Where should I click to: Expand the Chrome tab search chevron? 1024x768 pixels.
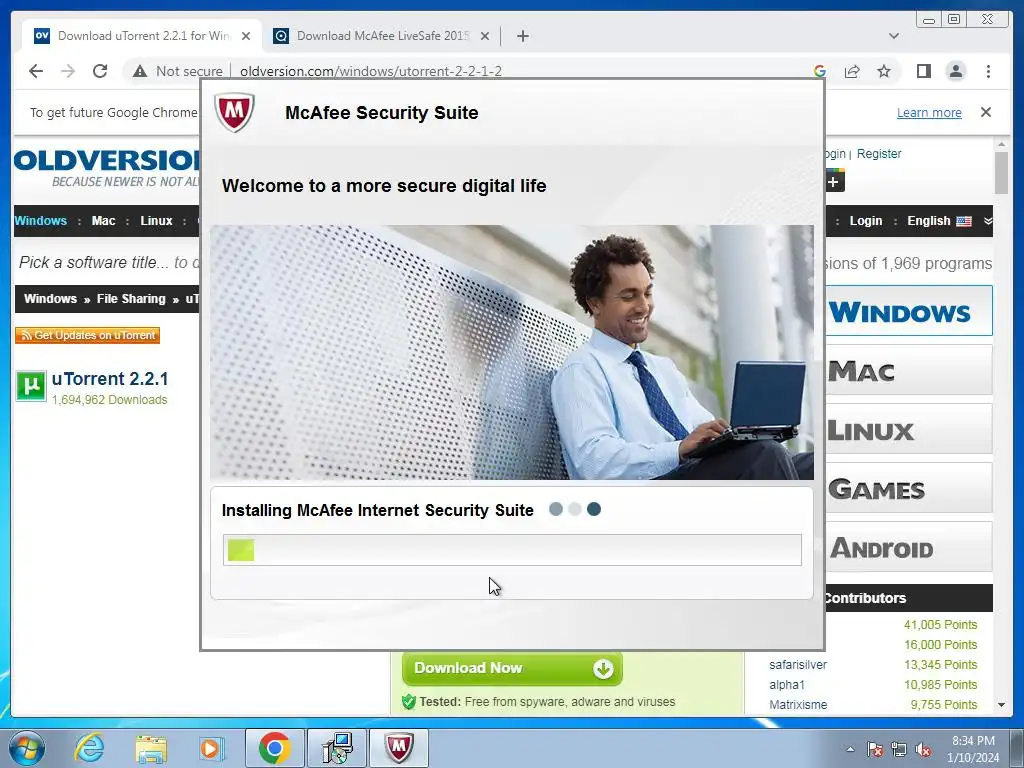[x=893, y=36]
